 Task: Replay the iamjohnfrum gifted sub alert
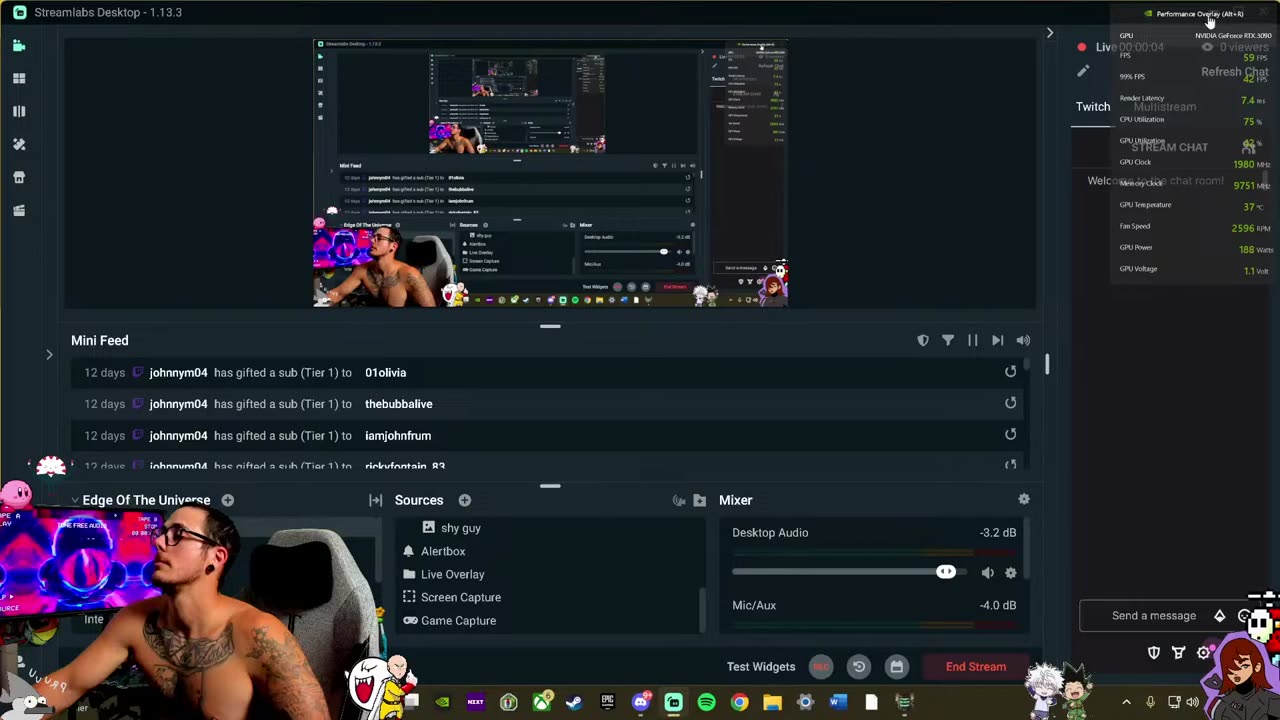pyautogui.click(x=1010, y=434)
